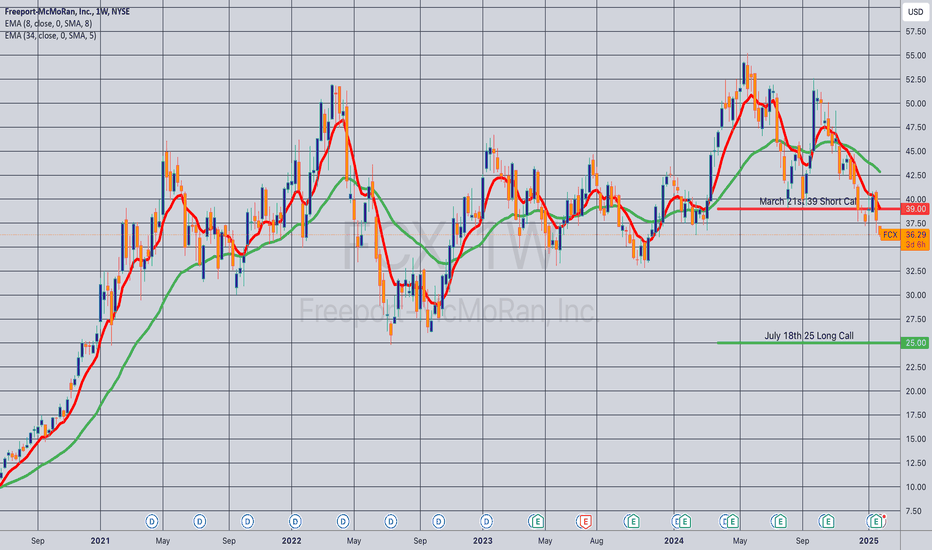Click the dividend marker just before May 2021
This screenshot has height=550, width=932.
tap(152, 521)
